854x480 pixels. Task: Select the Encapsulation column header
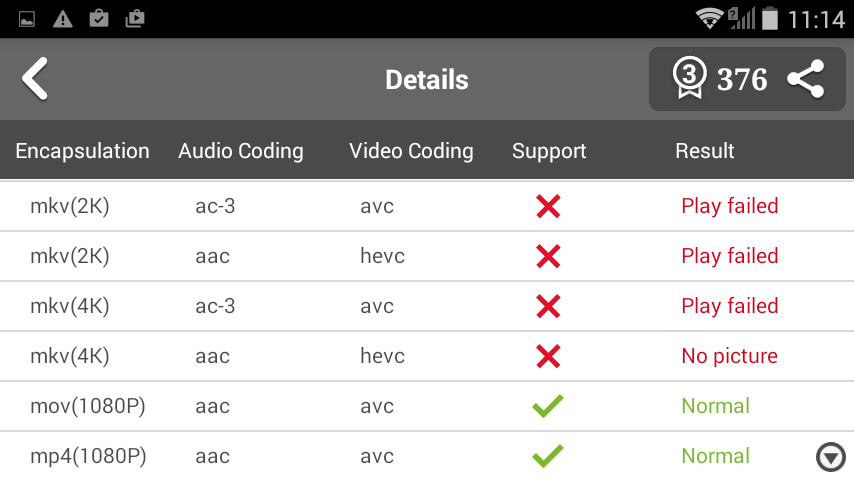coord(82,151)
